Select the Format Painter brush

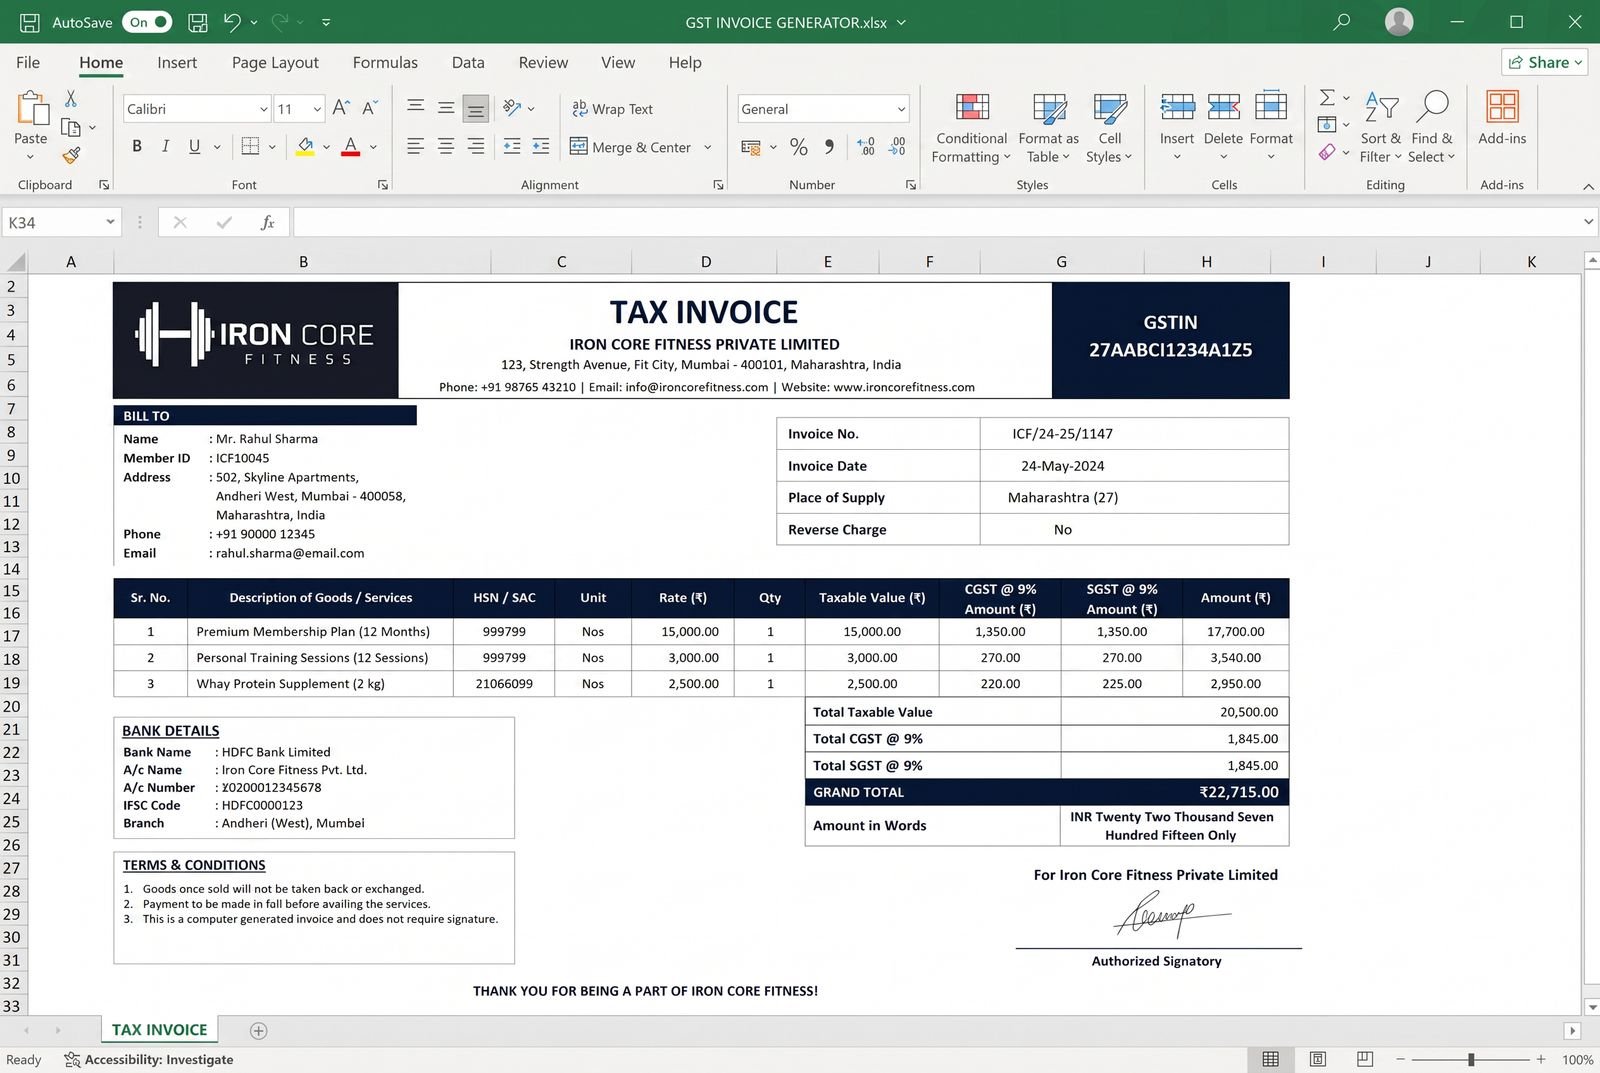coord(71,155)
